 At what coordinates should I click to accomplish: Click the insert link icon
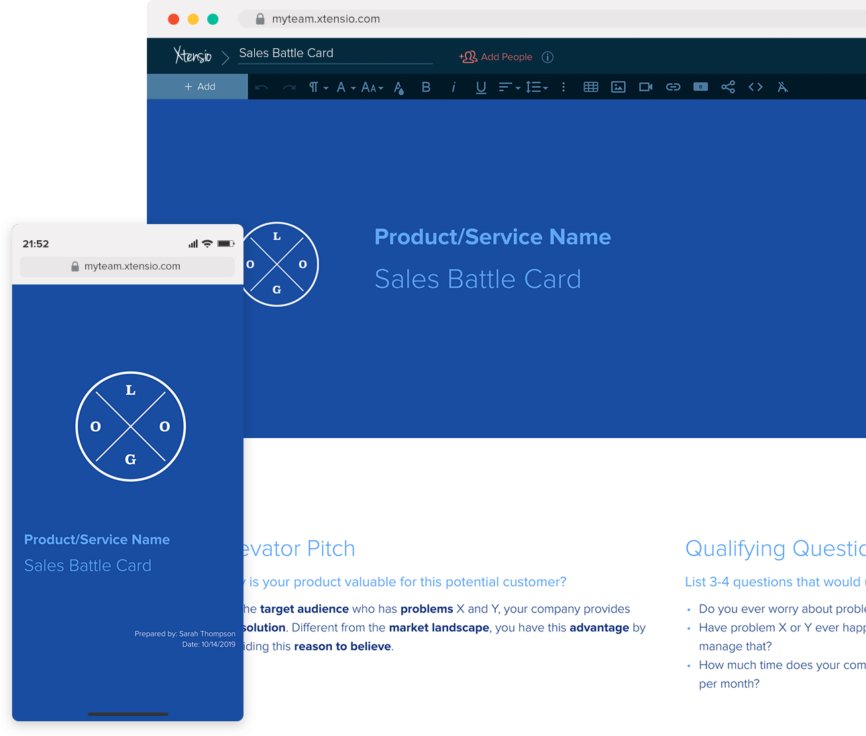(673, 87)
